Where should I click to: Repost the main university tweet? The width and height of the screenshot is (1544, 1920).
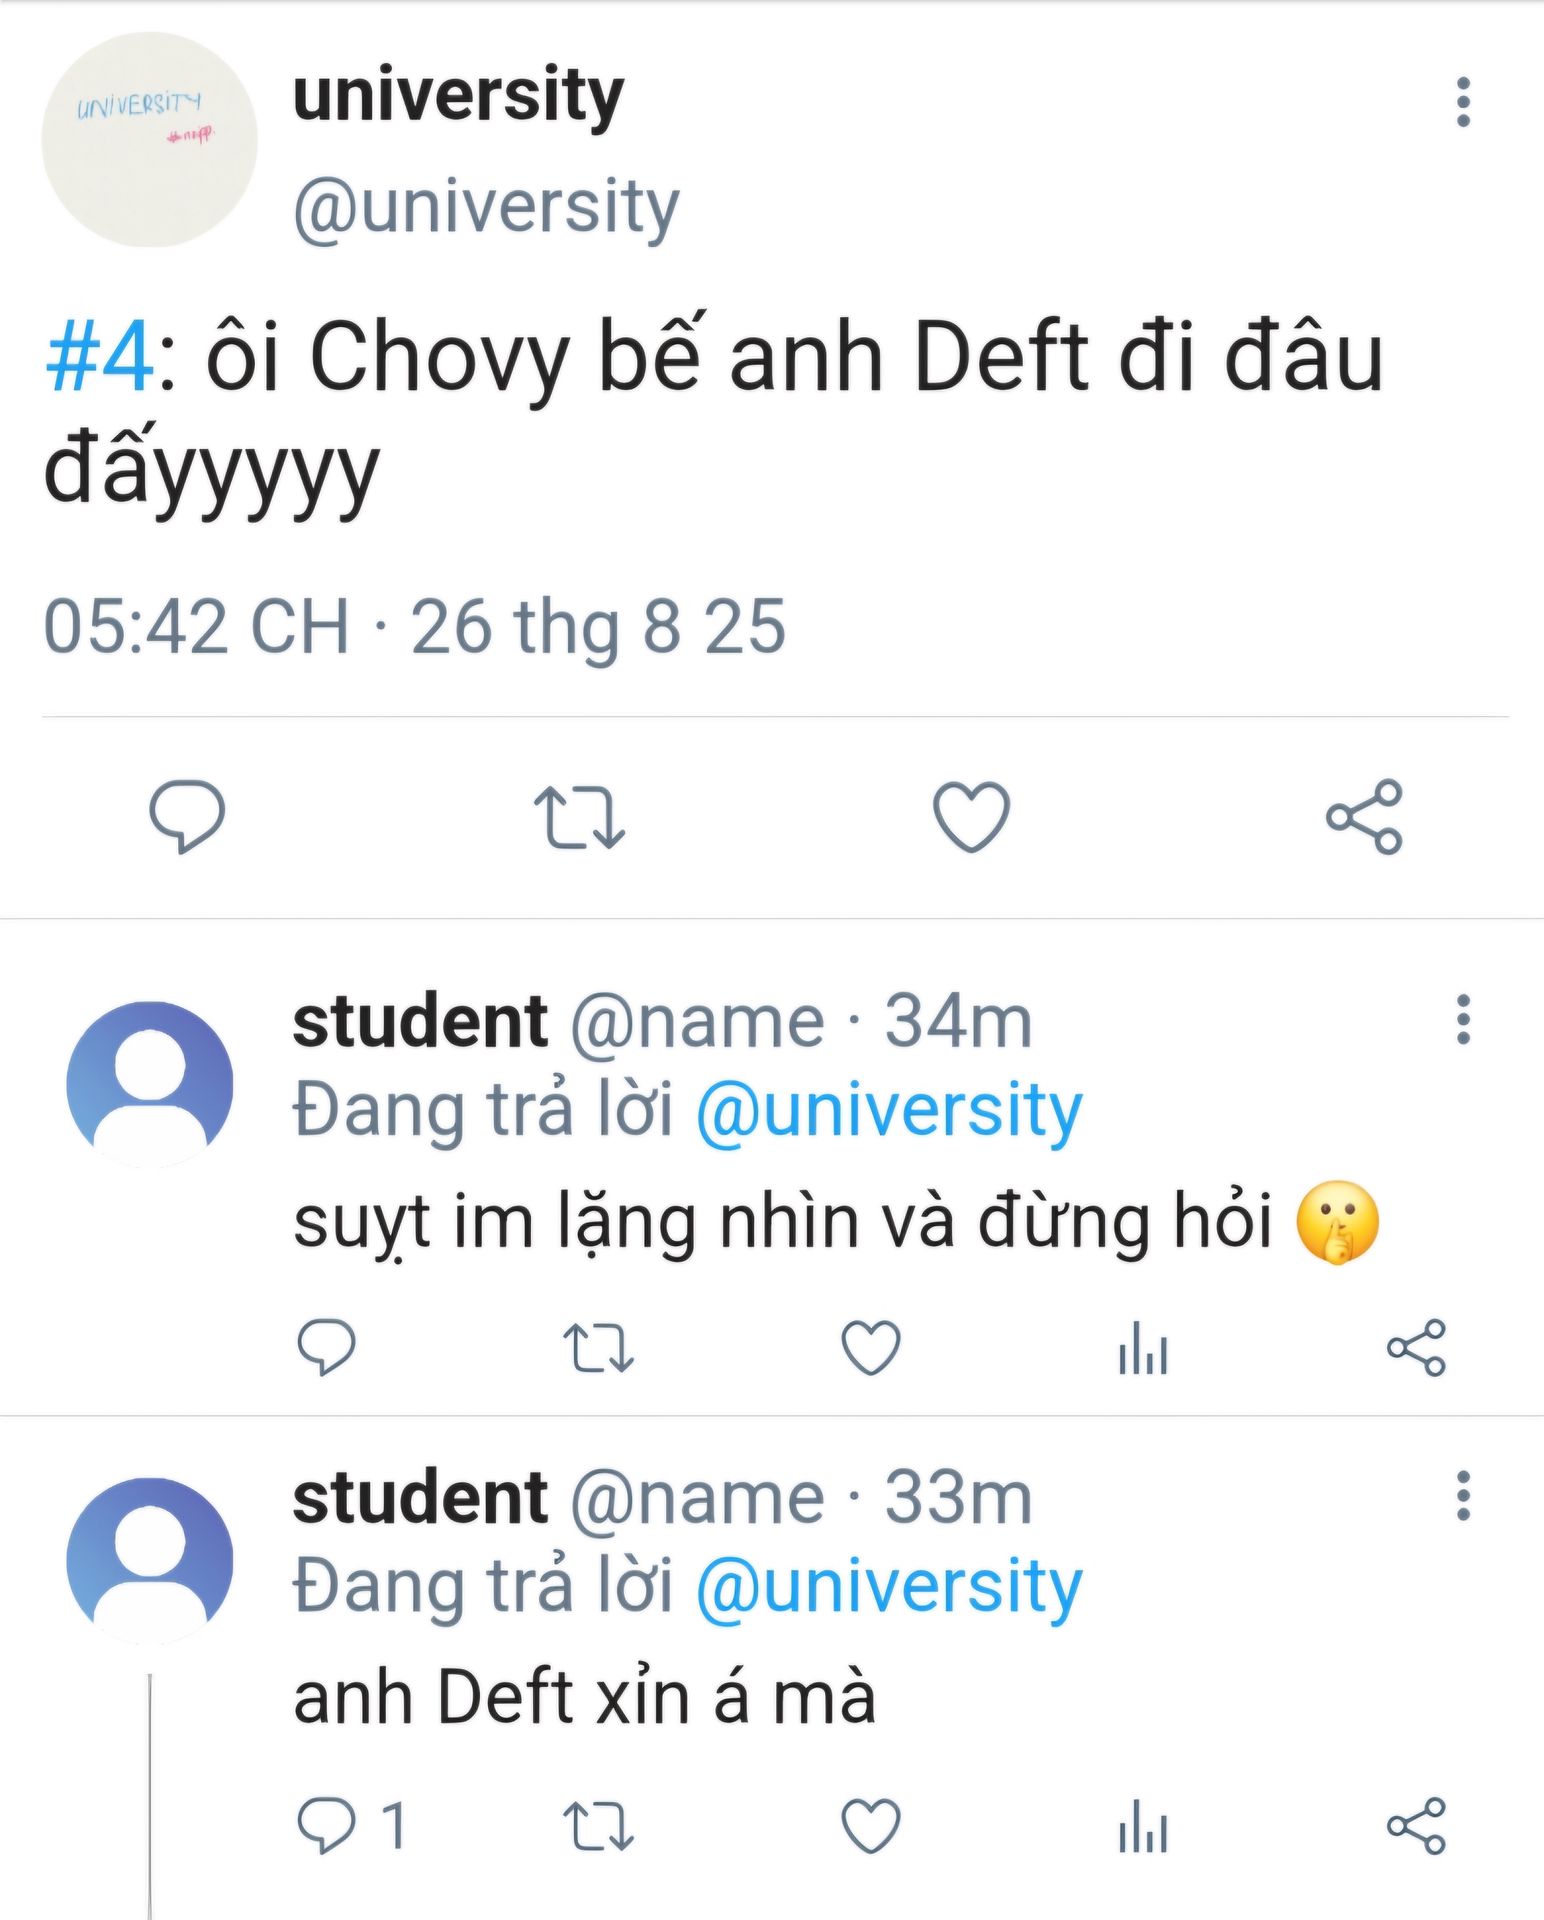(x=579, y=816)
